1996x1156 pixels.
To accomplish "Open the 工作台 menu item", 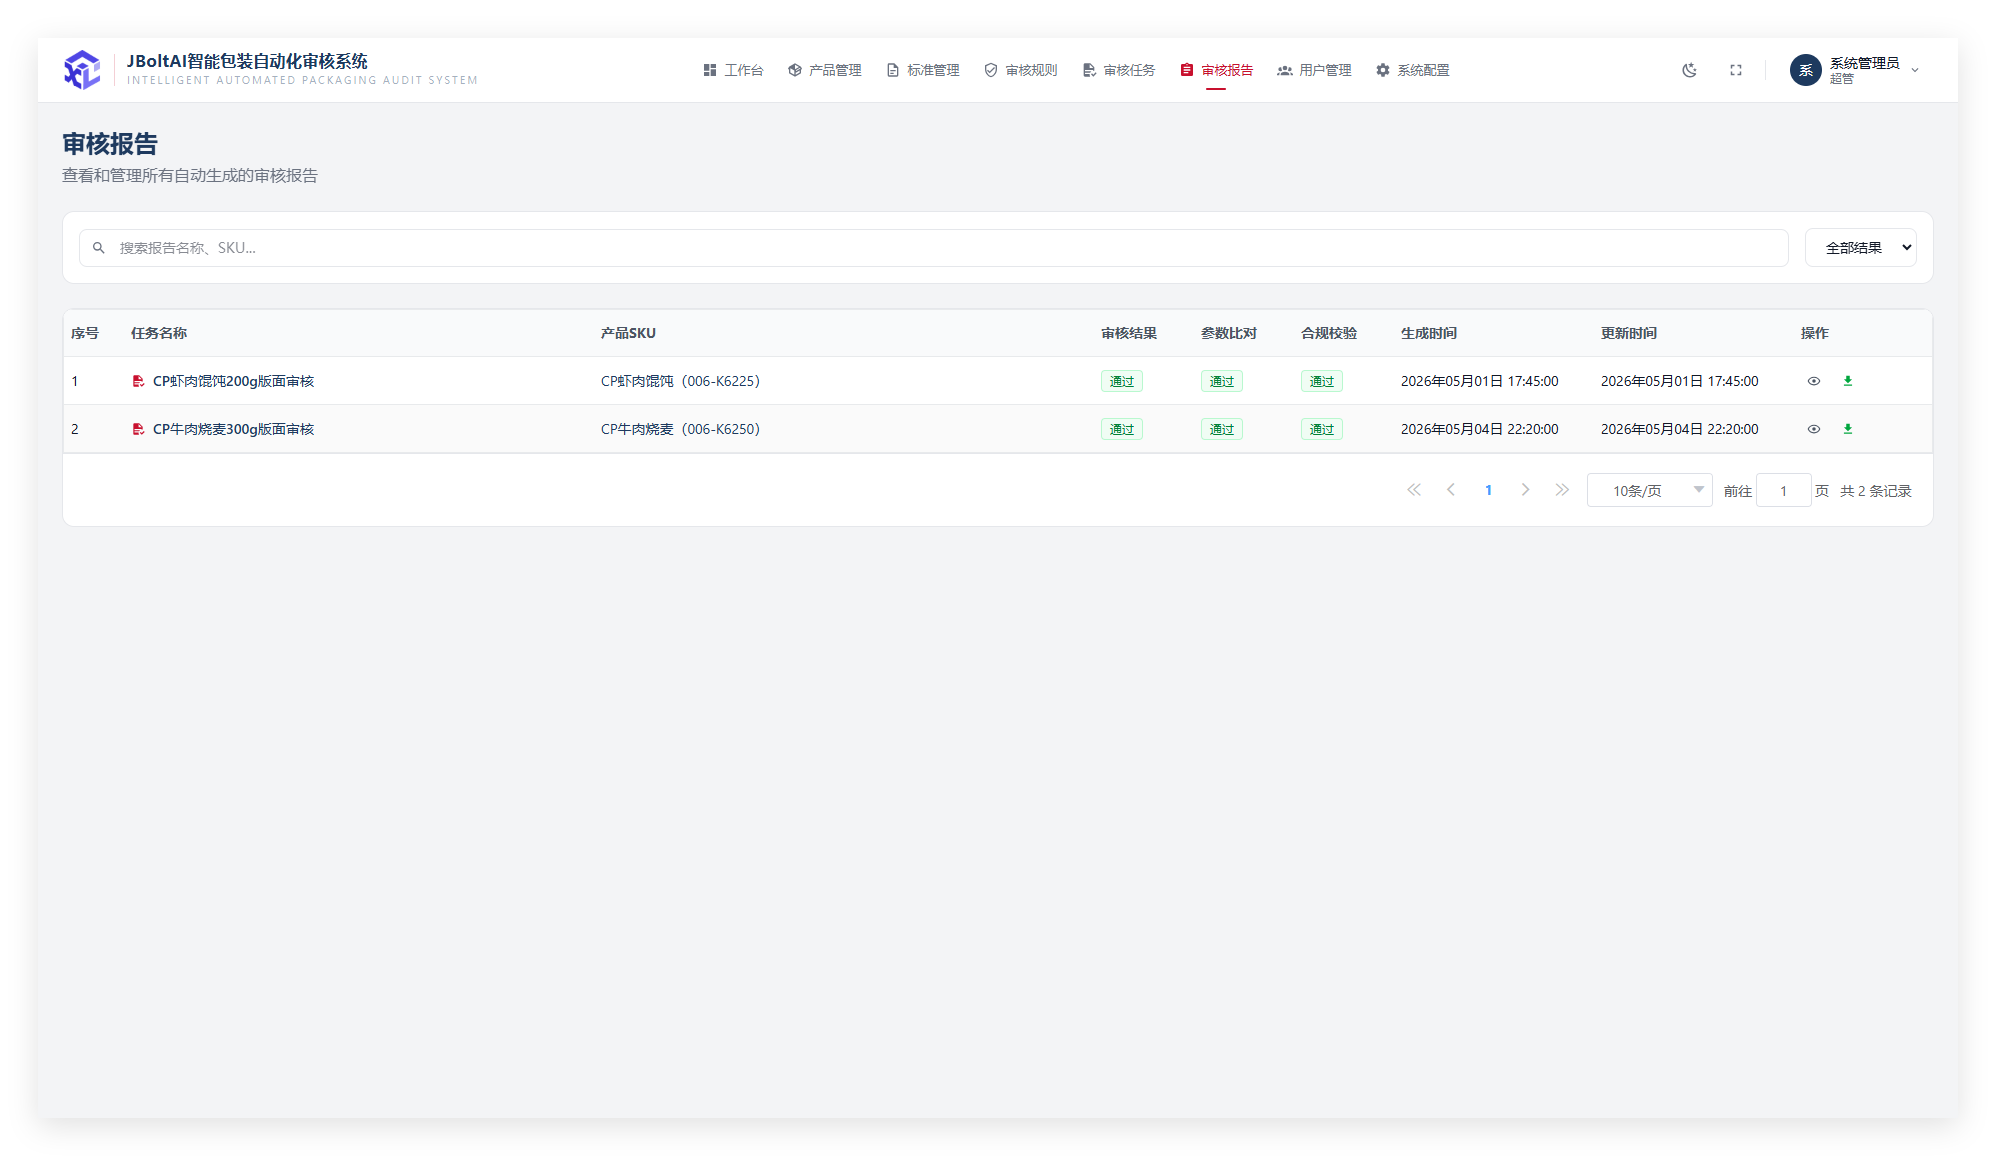I will [x=733, y=70].
